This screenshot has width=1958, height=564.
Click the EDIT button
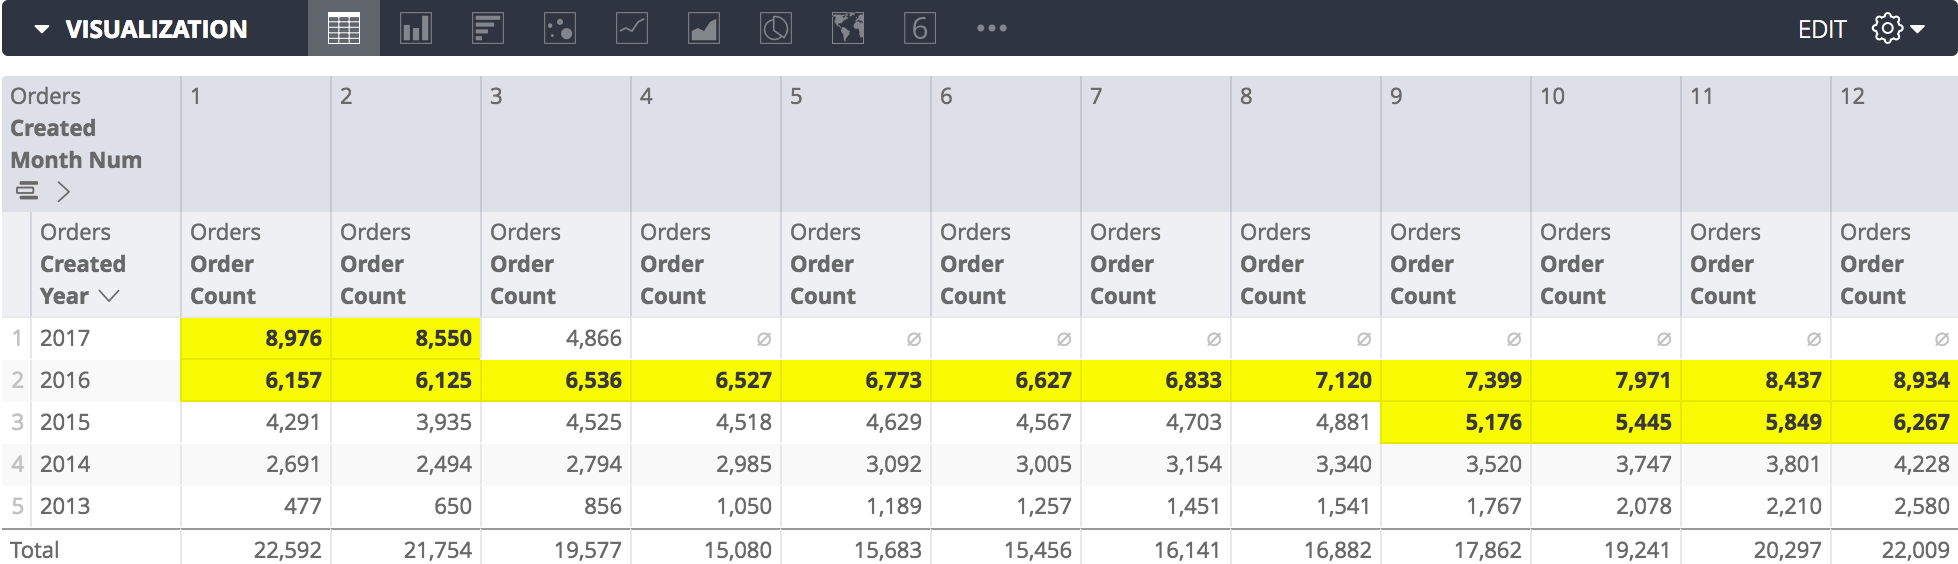coord(1821,29)
